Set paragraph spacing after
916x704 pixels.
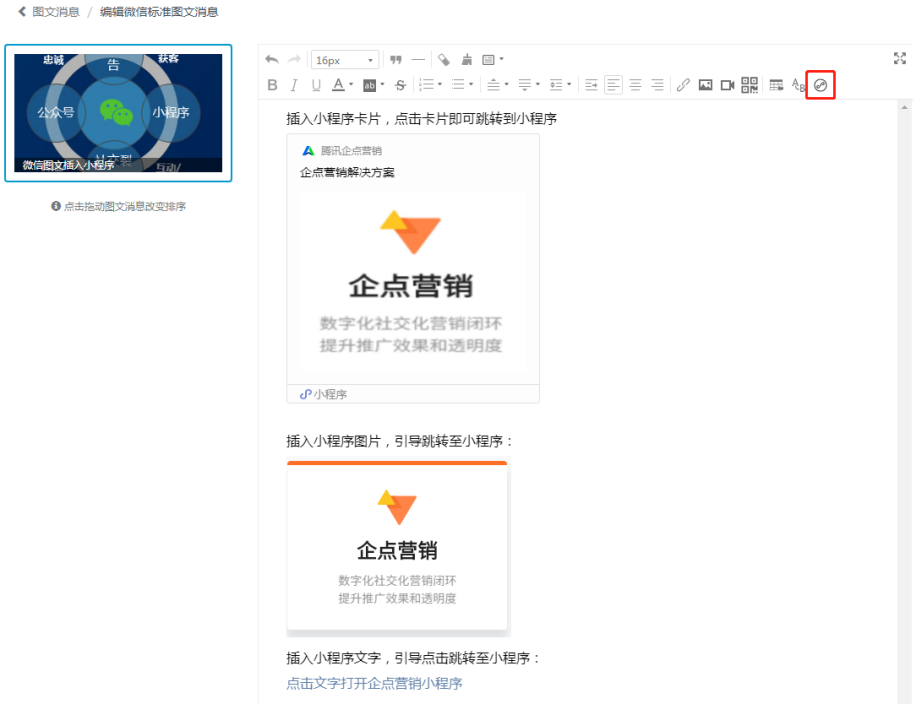click(x=525, y=85)
